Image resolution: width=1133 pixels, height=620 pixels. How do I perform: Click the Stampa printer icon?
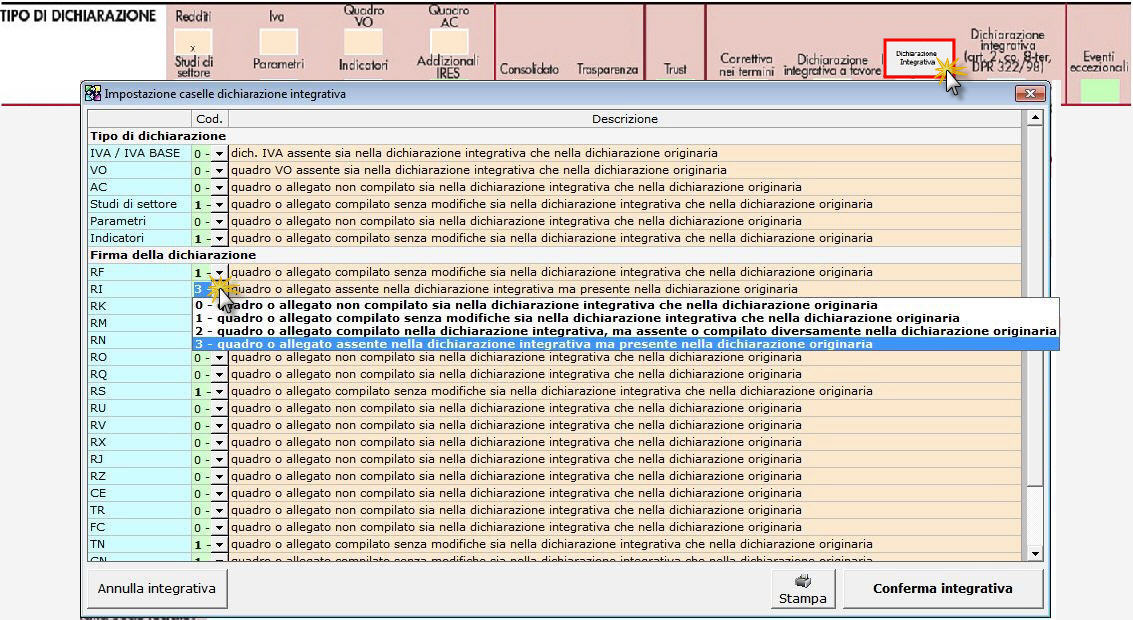tap(802, 580)
